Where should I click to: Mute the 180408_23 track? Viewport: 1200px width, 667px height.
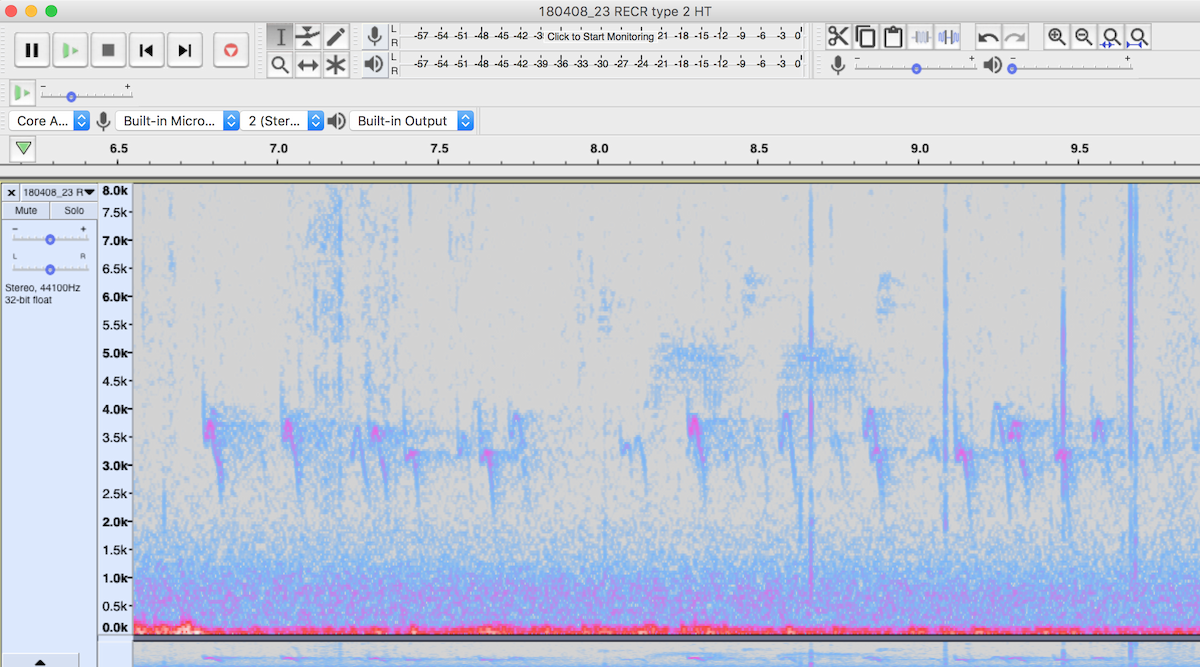pyautogui.click(x=26, y=210)
